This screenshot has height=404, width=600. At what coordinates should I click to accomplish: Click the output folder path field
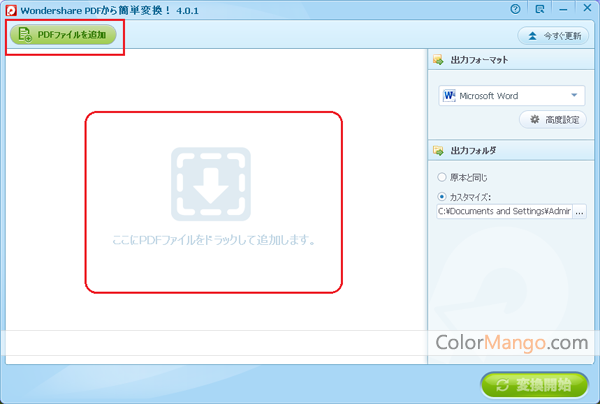[x=504, y=211]
